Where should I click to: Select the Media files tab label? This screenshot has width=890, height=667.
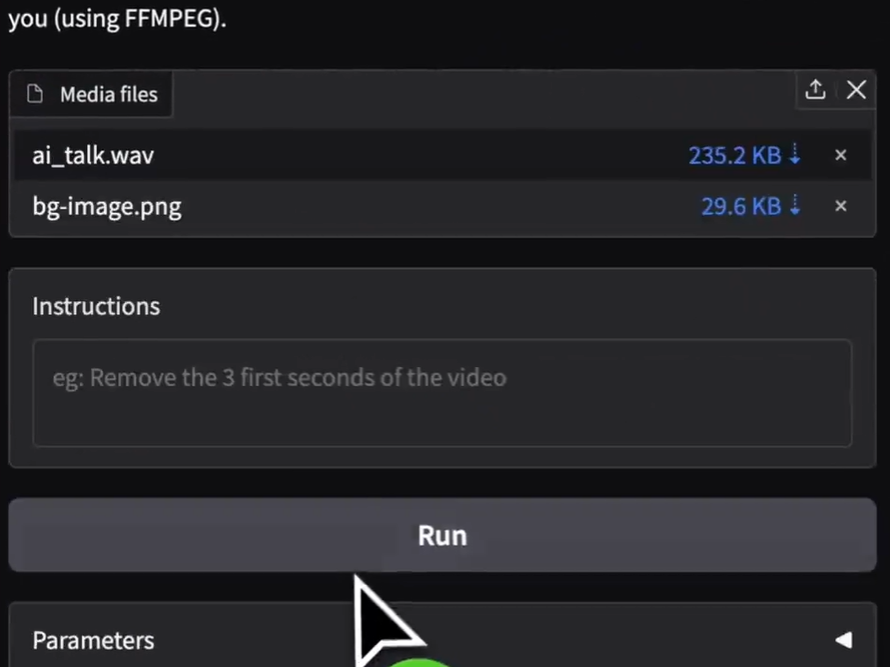coord(108,95)
